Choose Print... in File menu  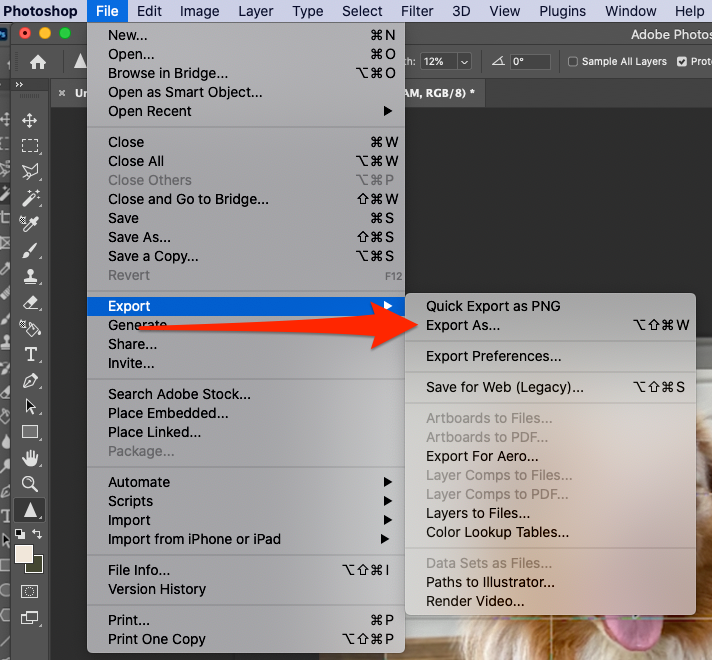246,620
